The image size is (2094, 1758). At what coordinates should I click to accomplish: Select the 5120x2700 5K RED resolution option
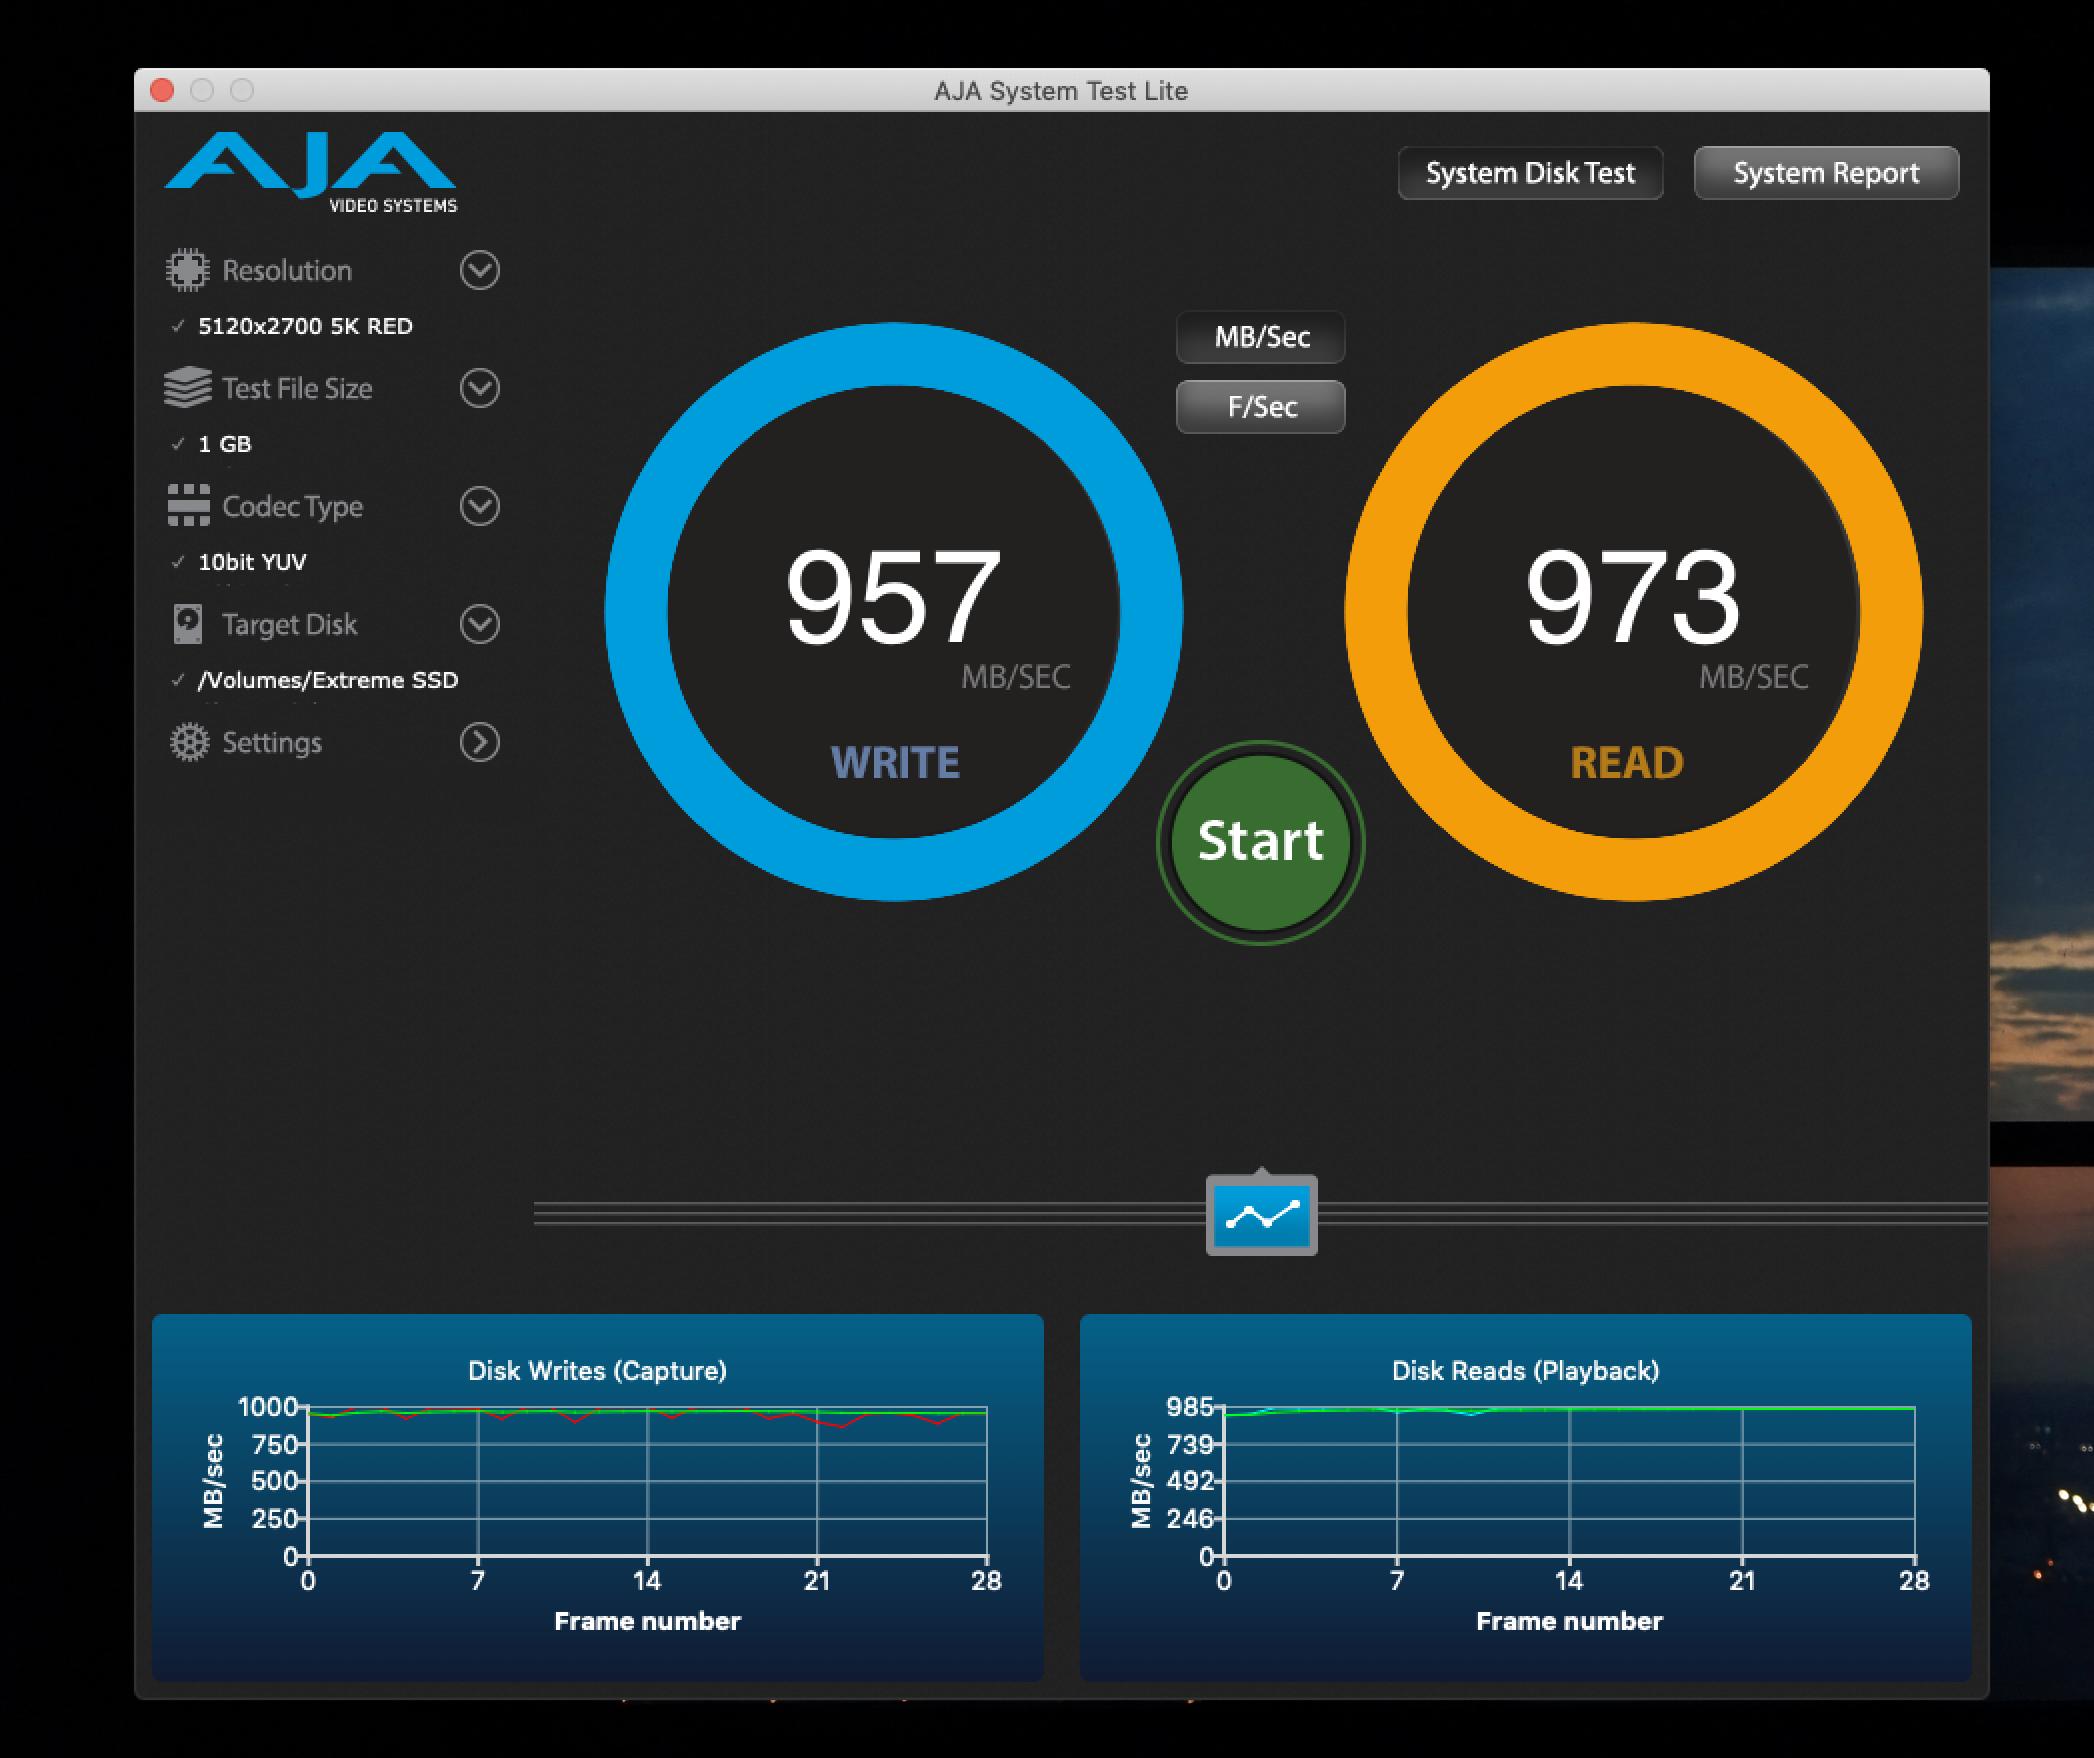point(305,326)
